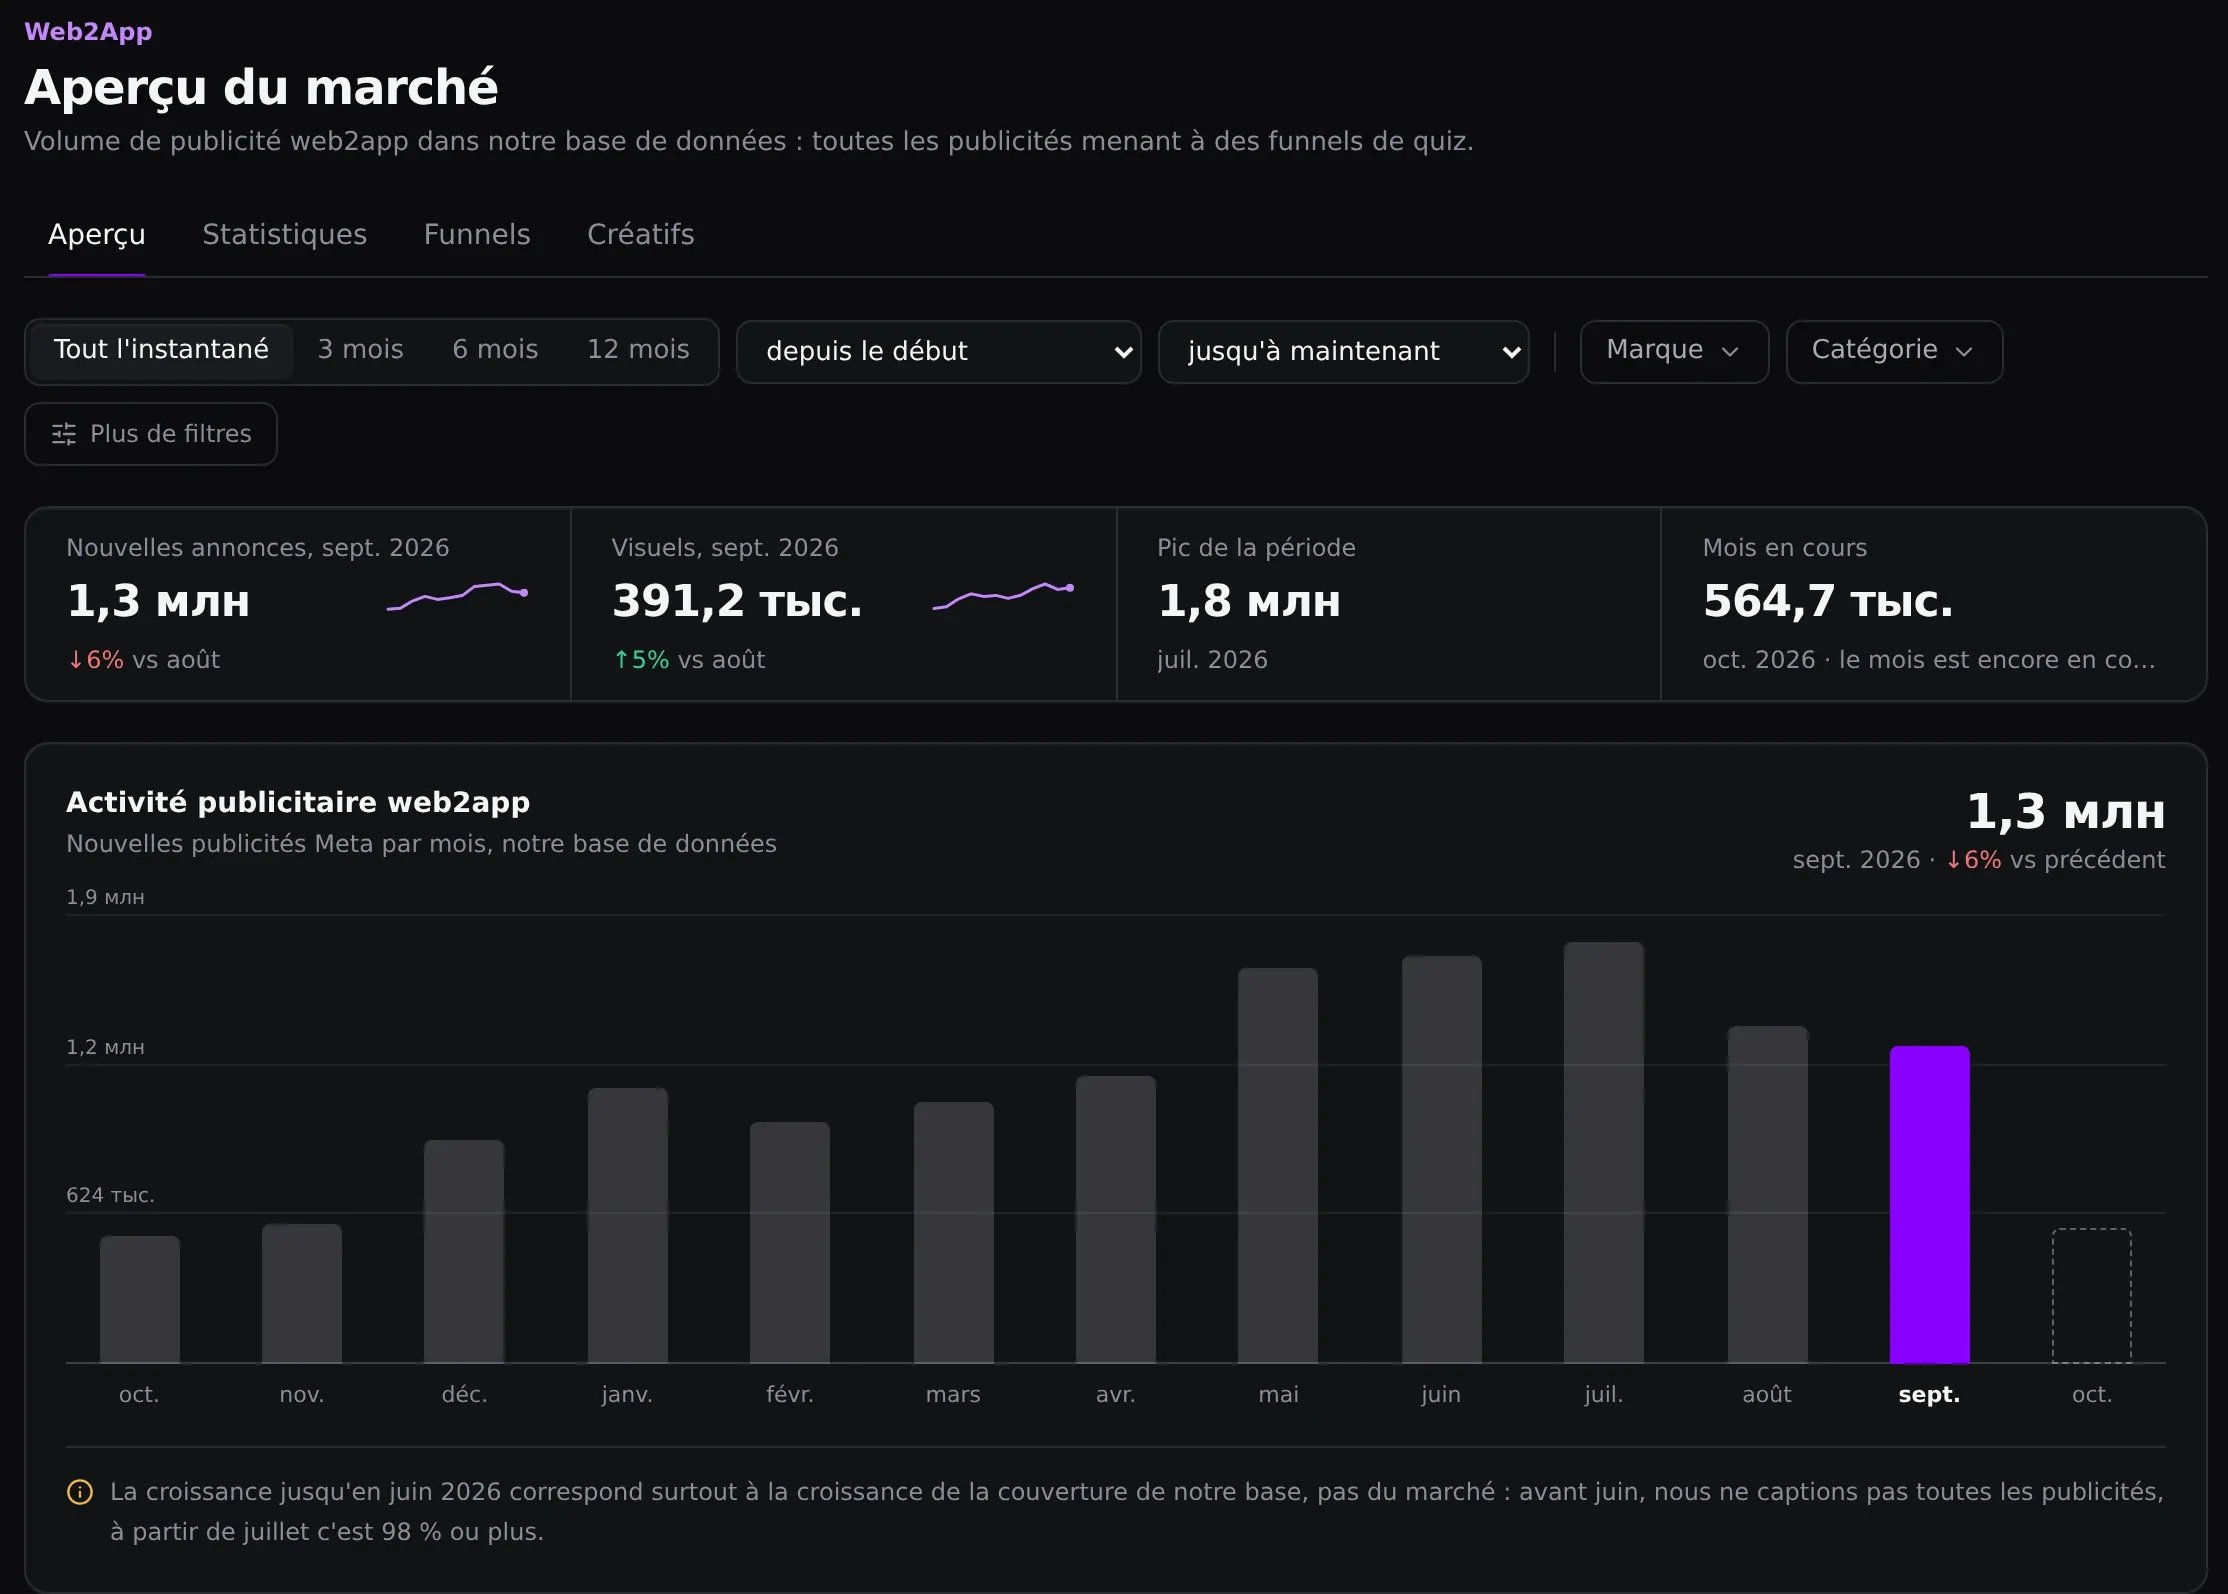
Task: Click the juil. peak bar
Action: pos(1604,1153)
